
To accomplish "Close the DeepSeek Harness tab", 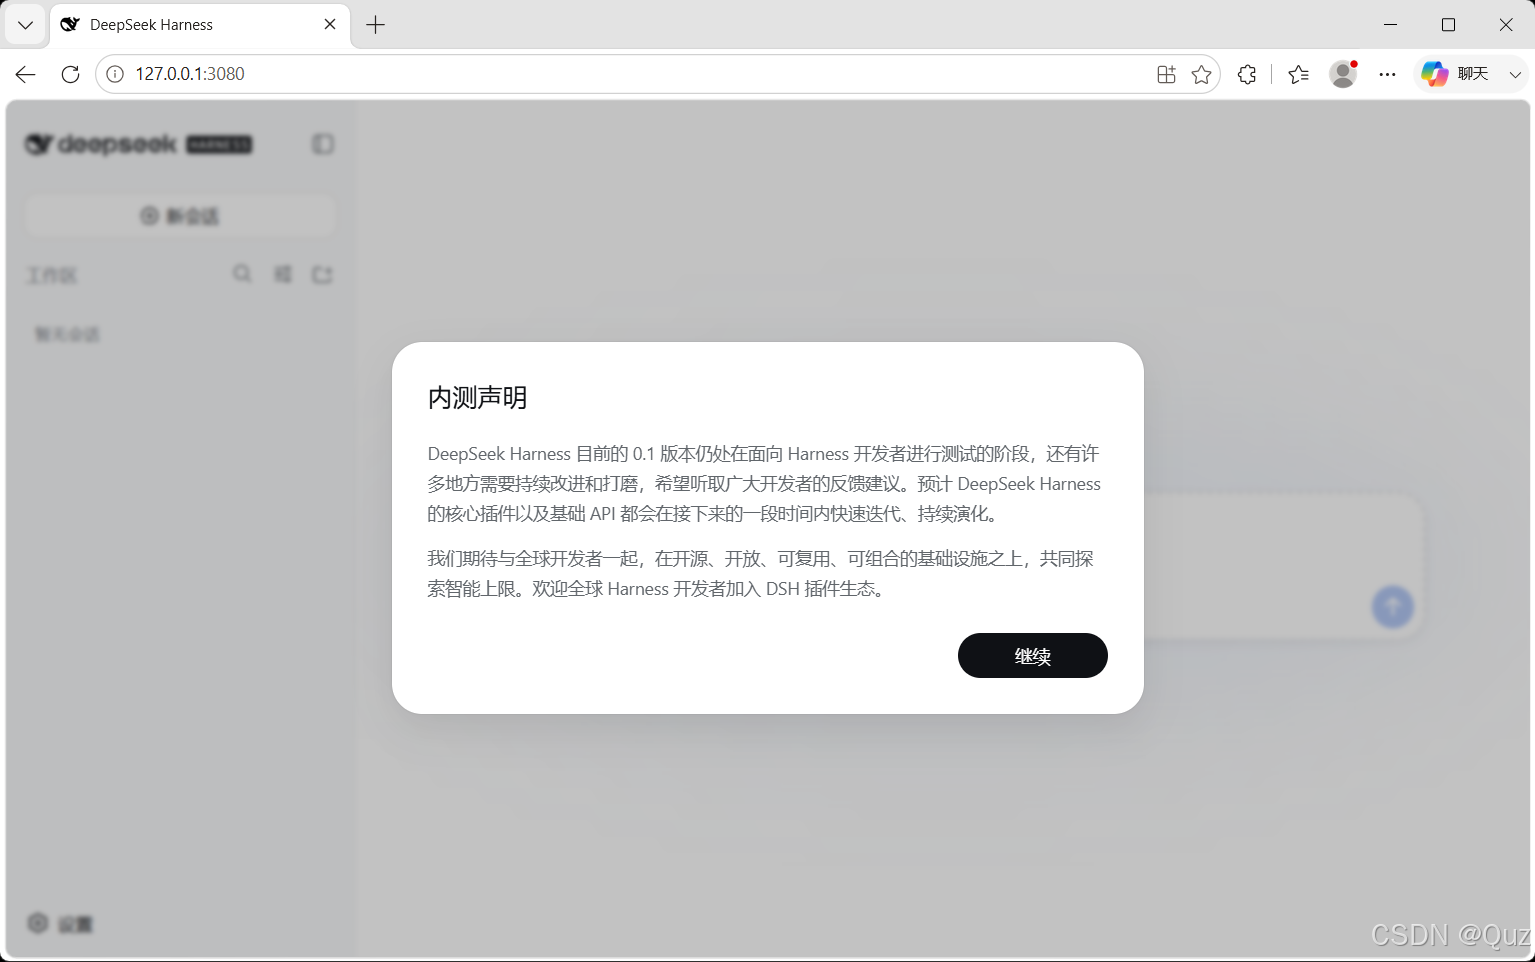I will (330, 24).
